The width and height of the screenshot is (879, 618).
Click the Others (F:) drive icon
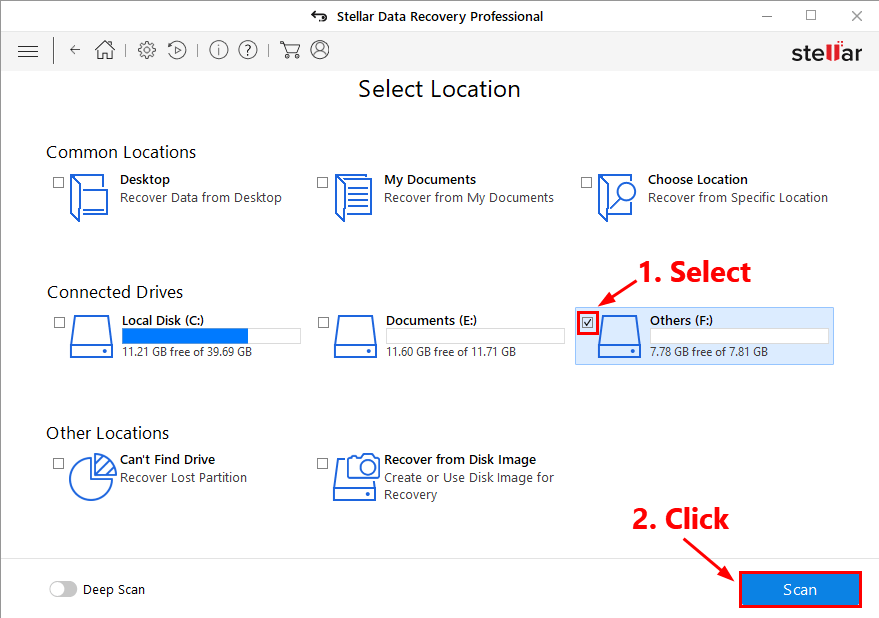click(x=619, y=336)
